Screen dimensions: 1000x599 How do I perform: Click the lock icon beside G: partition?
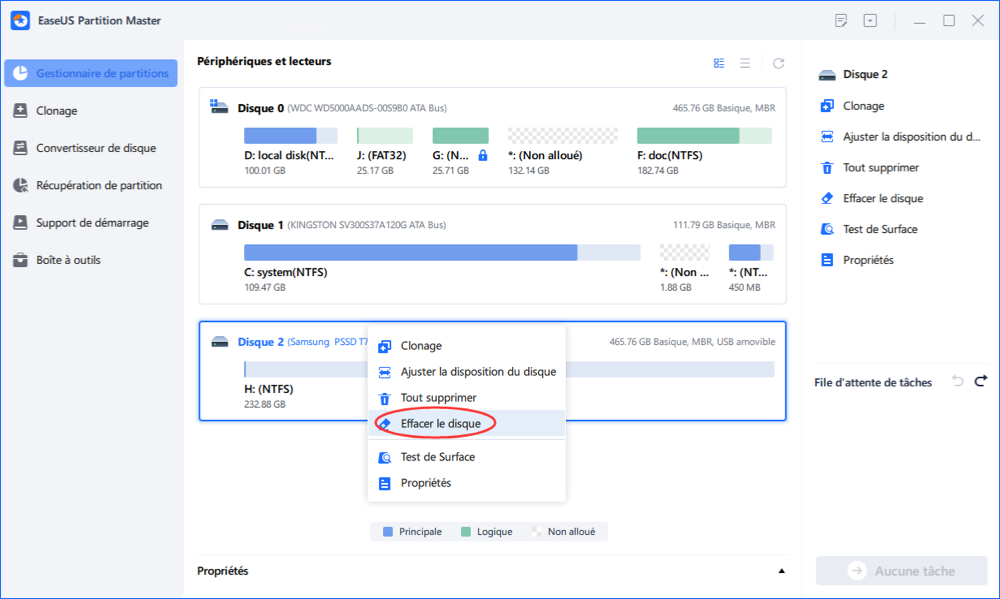click(483, 155)
